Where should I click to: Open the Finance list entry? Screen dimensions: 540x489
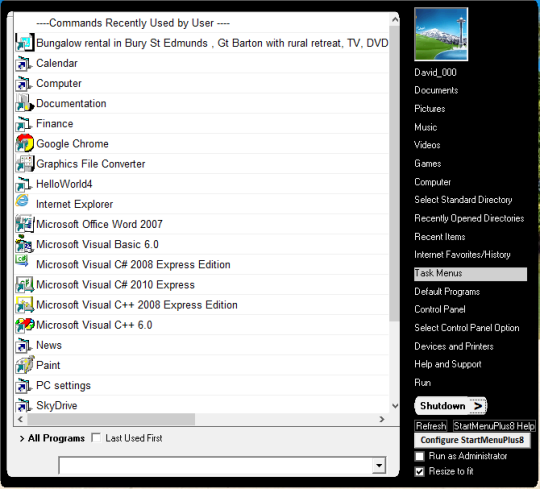tap(55, 124)
